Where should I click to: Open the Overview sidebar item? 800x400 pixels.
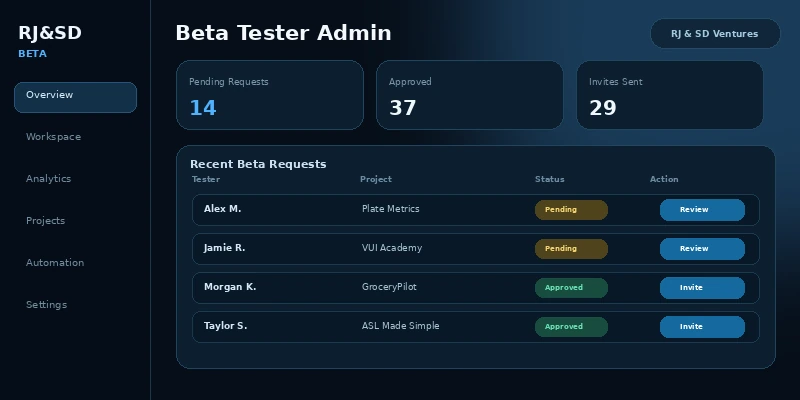tap(76, 97)
